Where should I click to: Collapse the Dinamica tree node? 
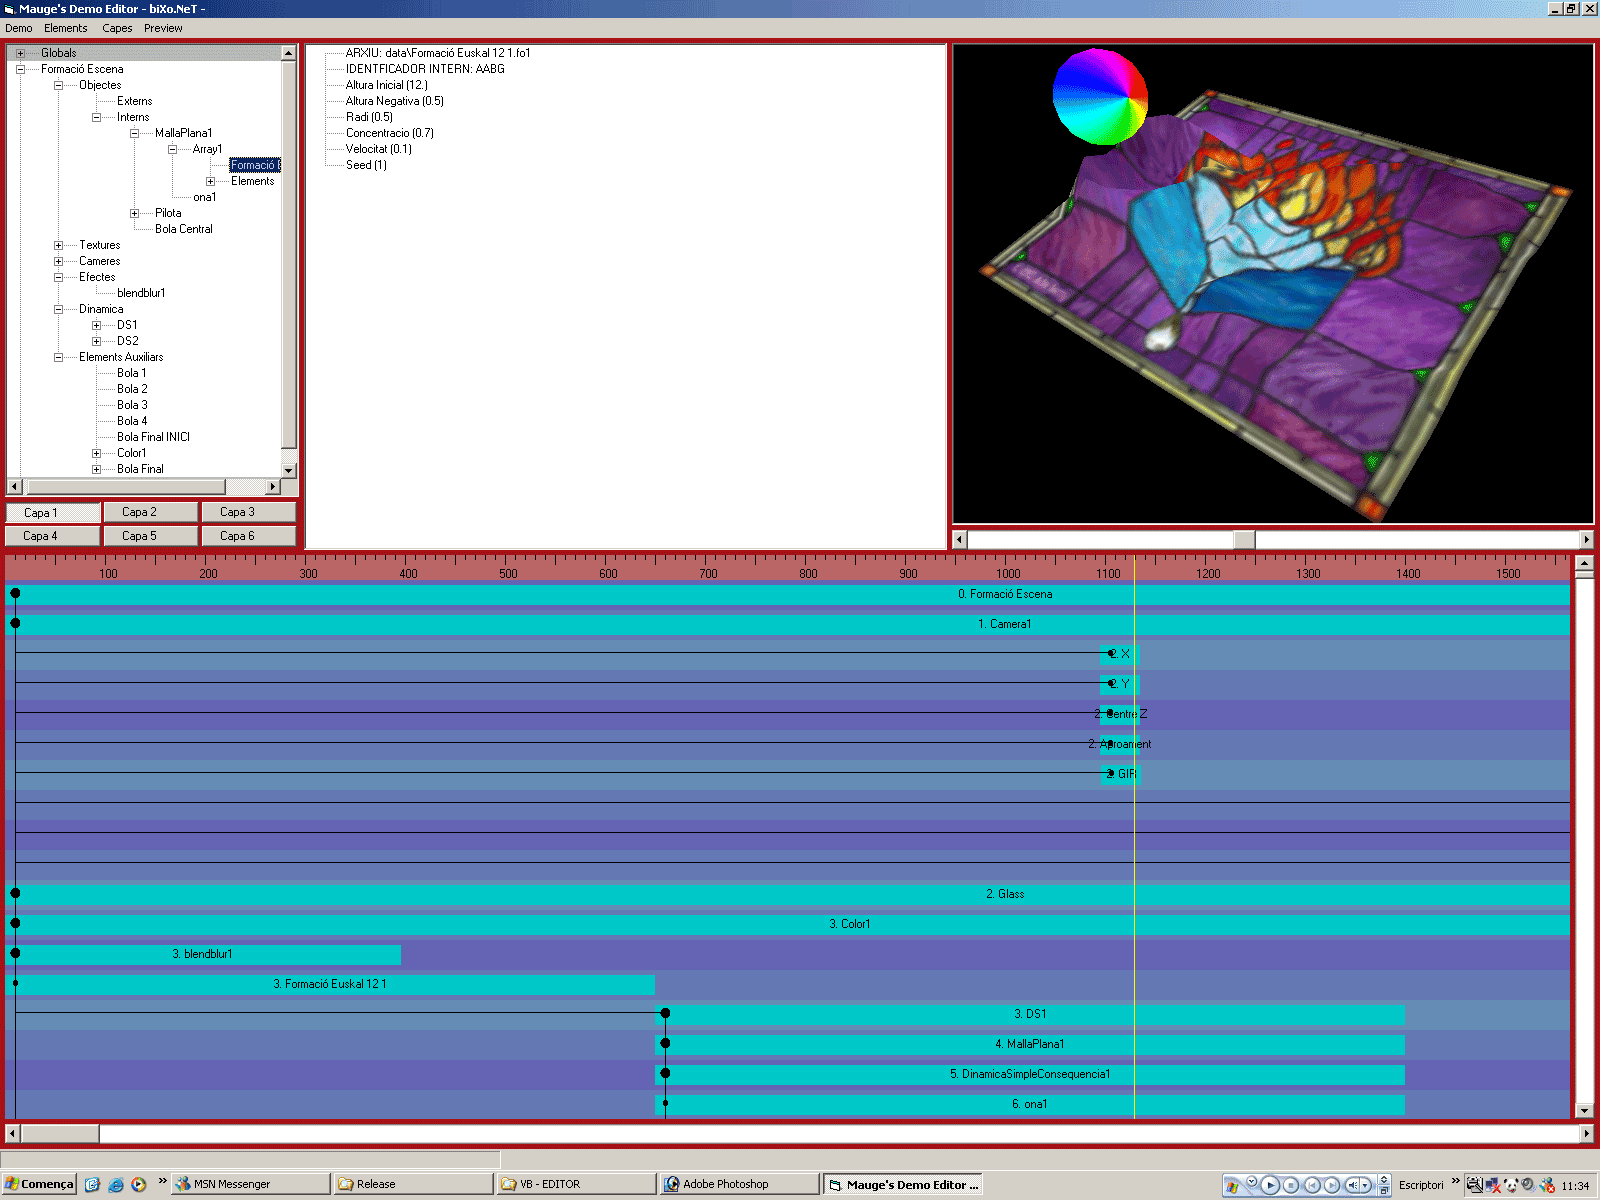click(58, 309)
